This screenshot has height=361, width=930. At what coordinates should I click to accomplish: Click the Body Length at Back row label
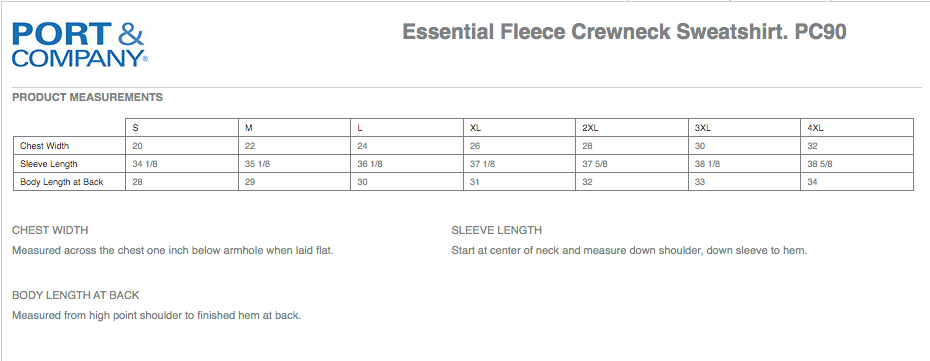62,181
